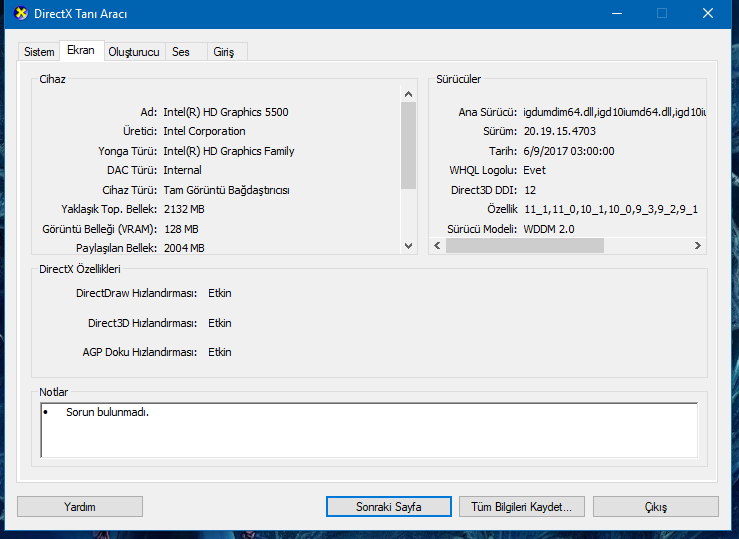The image size is (739, 539).
Task: Click inside the Notlar text box
Action: tap(369, 430)
